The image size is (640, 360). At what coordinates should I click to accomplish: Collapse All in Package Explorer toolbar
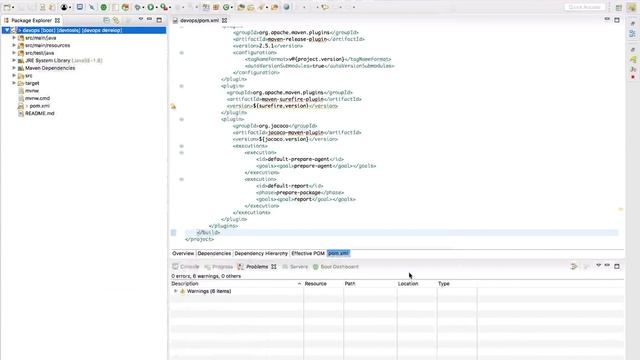[x=106, y=20]
